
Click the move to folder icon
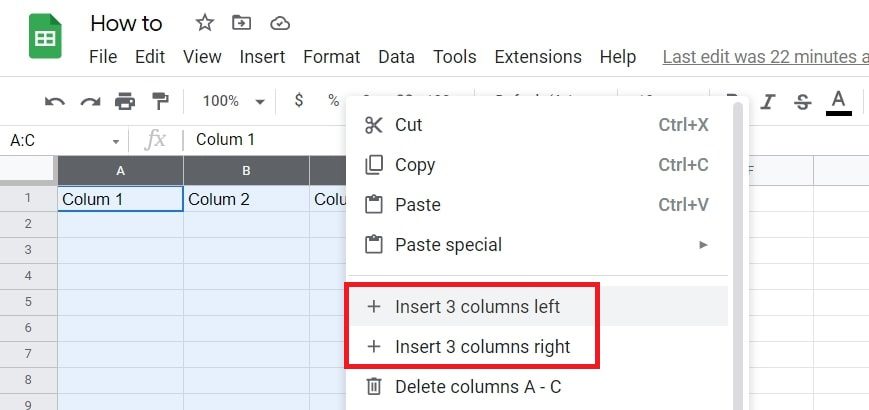pyautogui.click(x=241, y=23)
